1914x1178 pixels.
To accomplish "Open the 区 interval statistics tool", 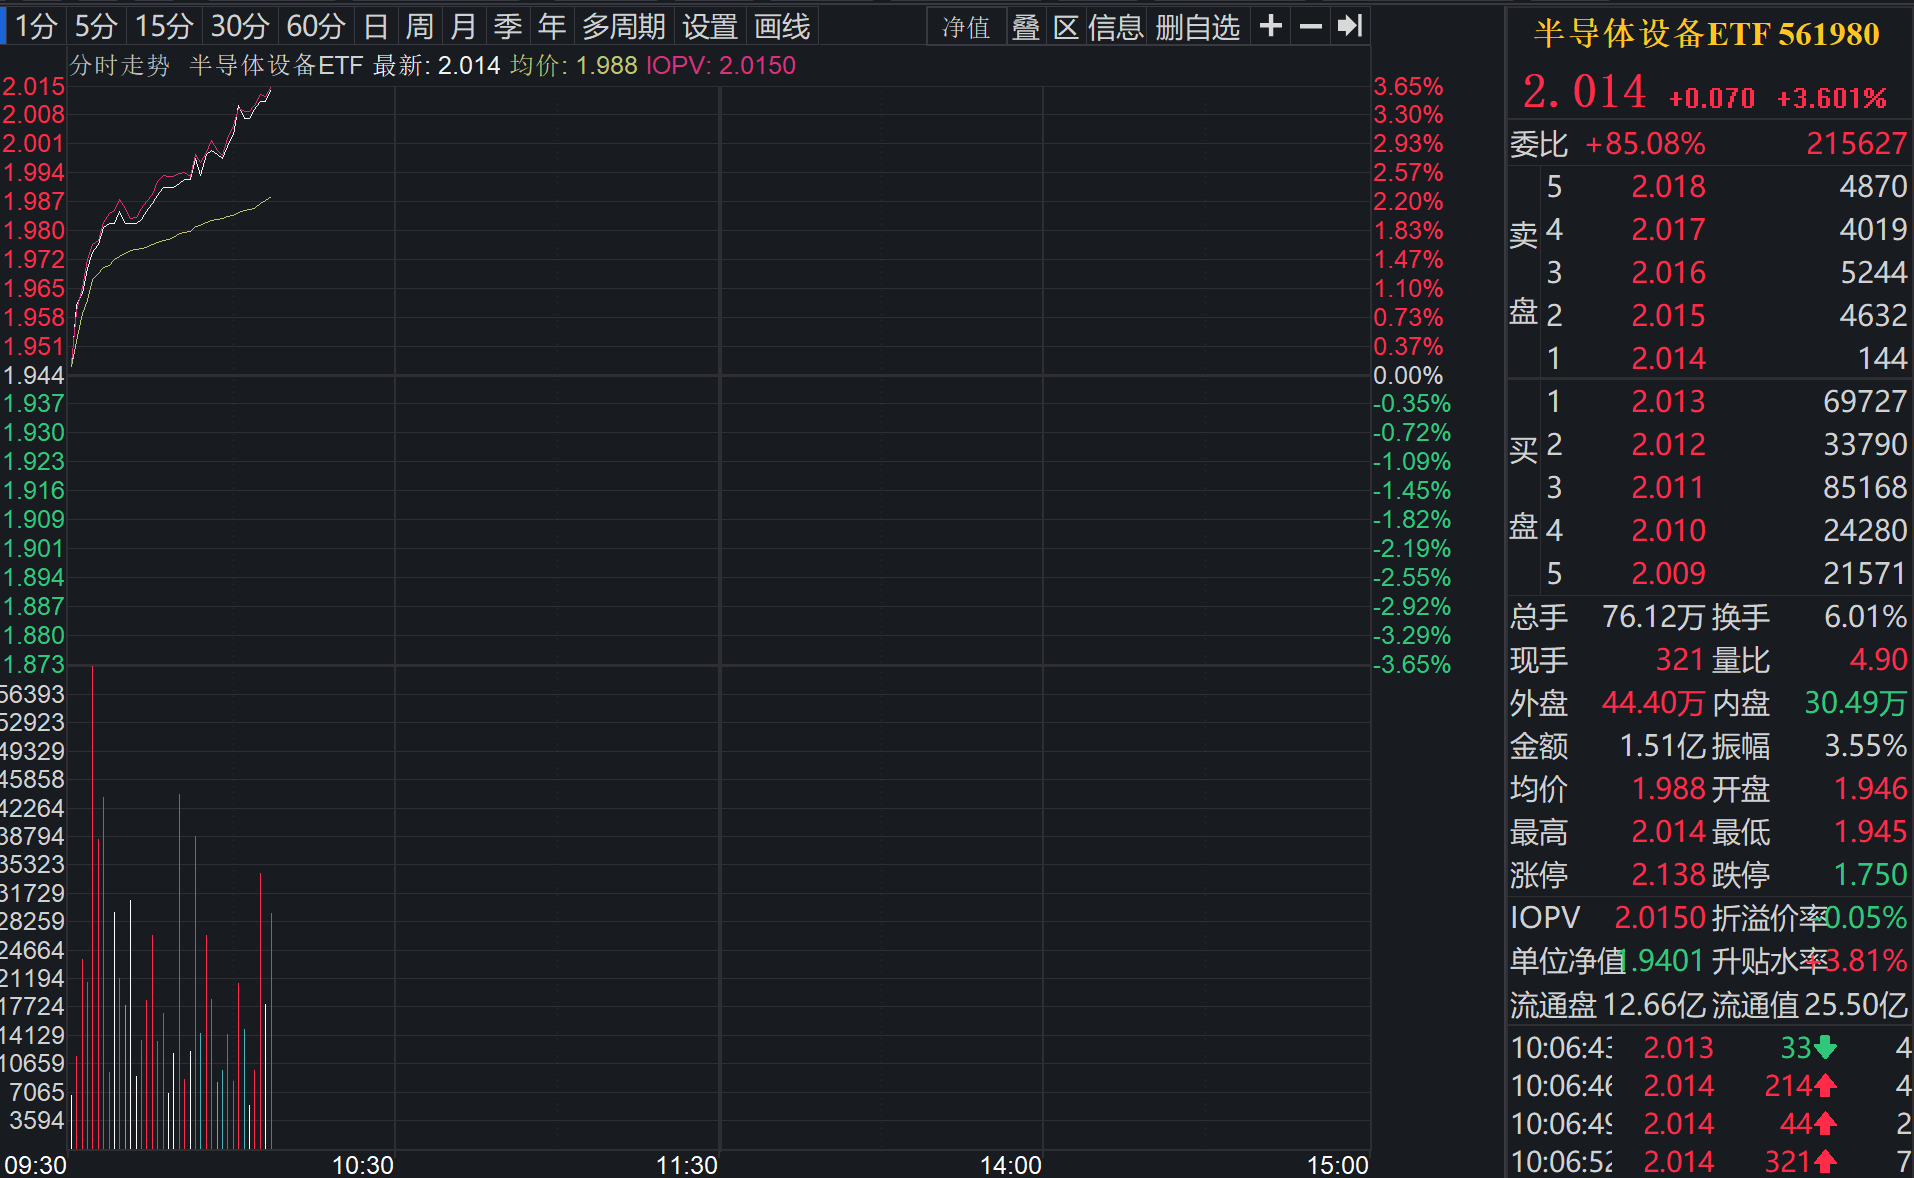I will point(1066,27).
